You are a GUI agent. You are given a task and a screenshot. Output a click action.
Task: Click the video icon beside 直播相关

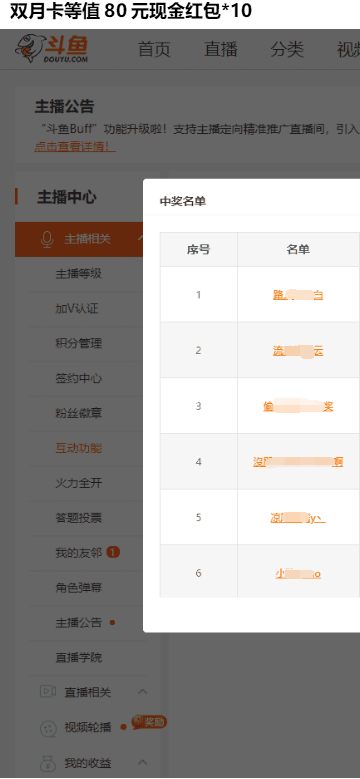tap(48, 692)
